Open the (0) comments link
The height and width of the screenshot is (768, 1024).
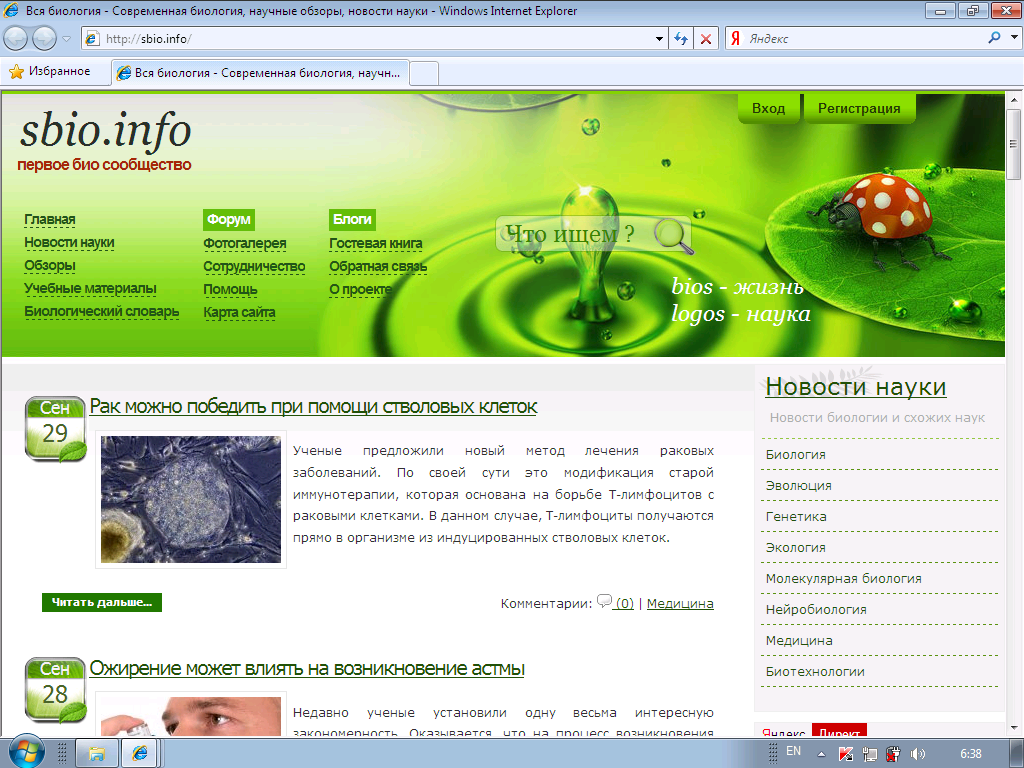[x=624, y=603]
